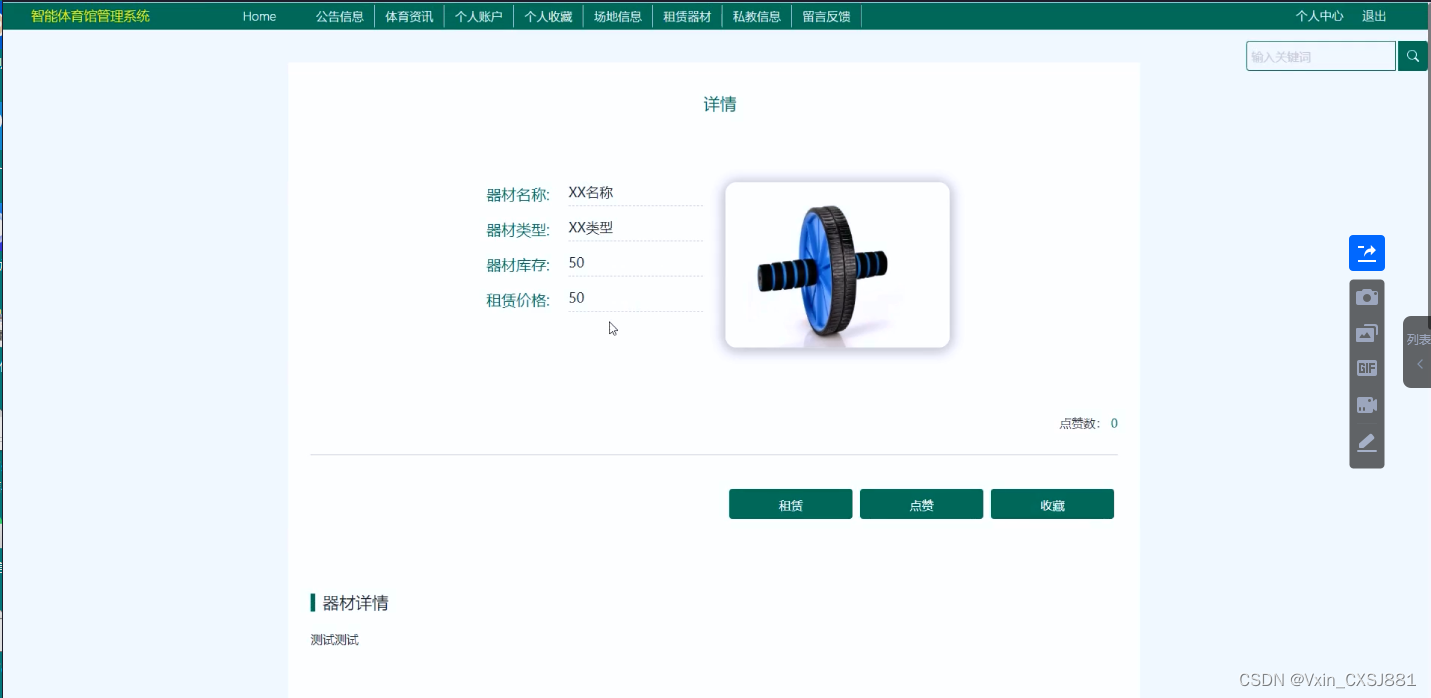Click the 详情 page heading
Screen dimensions: 1431x698
coord(720,104)
